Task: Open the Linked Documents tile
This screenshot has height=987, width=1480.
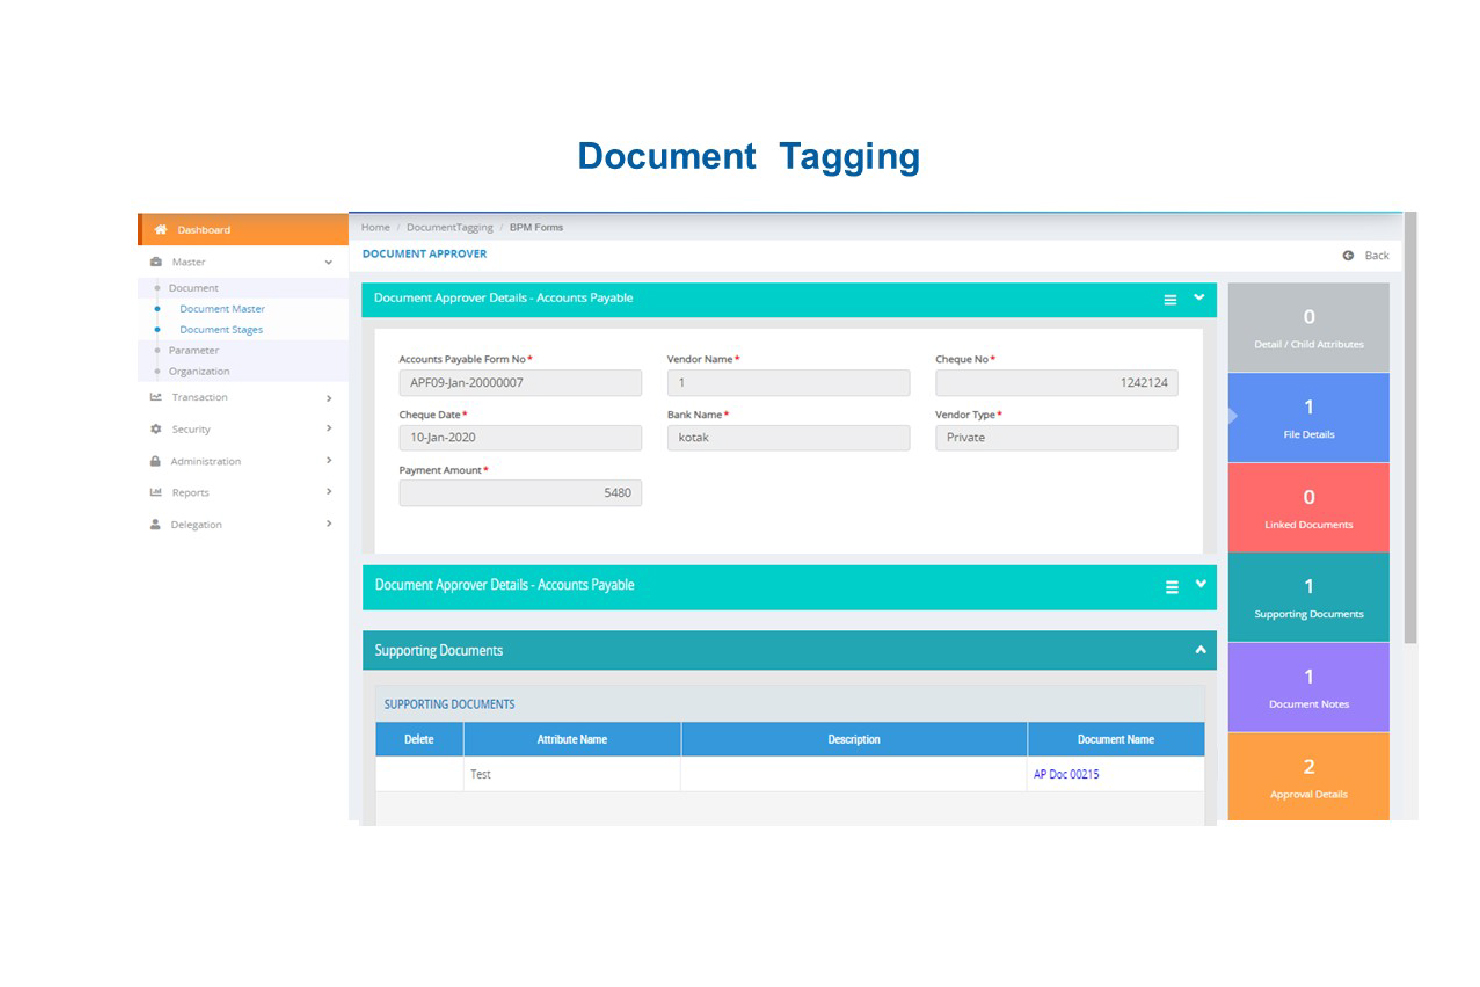Action: tap(1309, 508)
